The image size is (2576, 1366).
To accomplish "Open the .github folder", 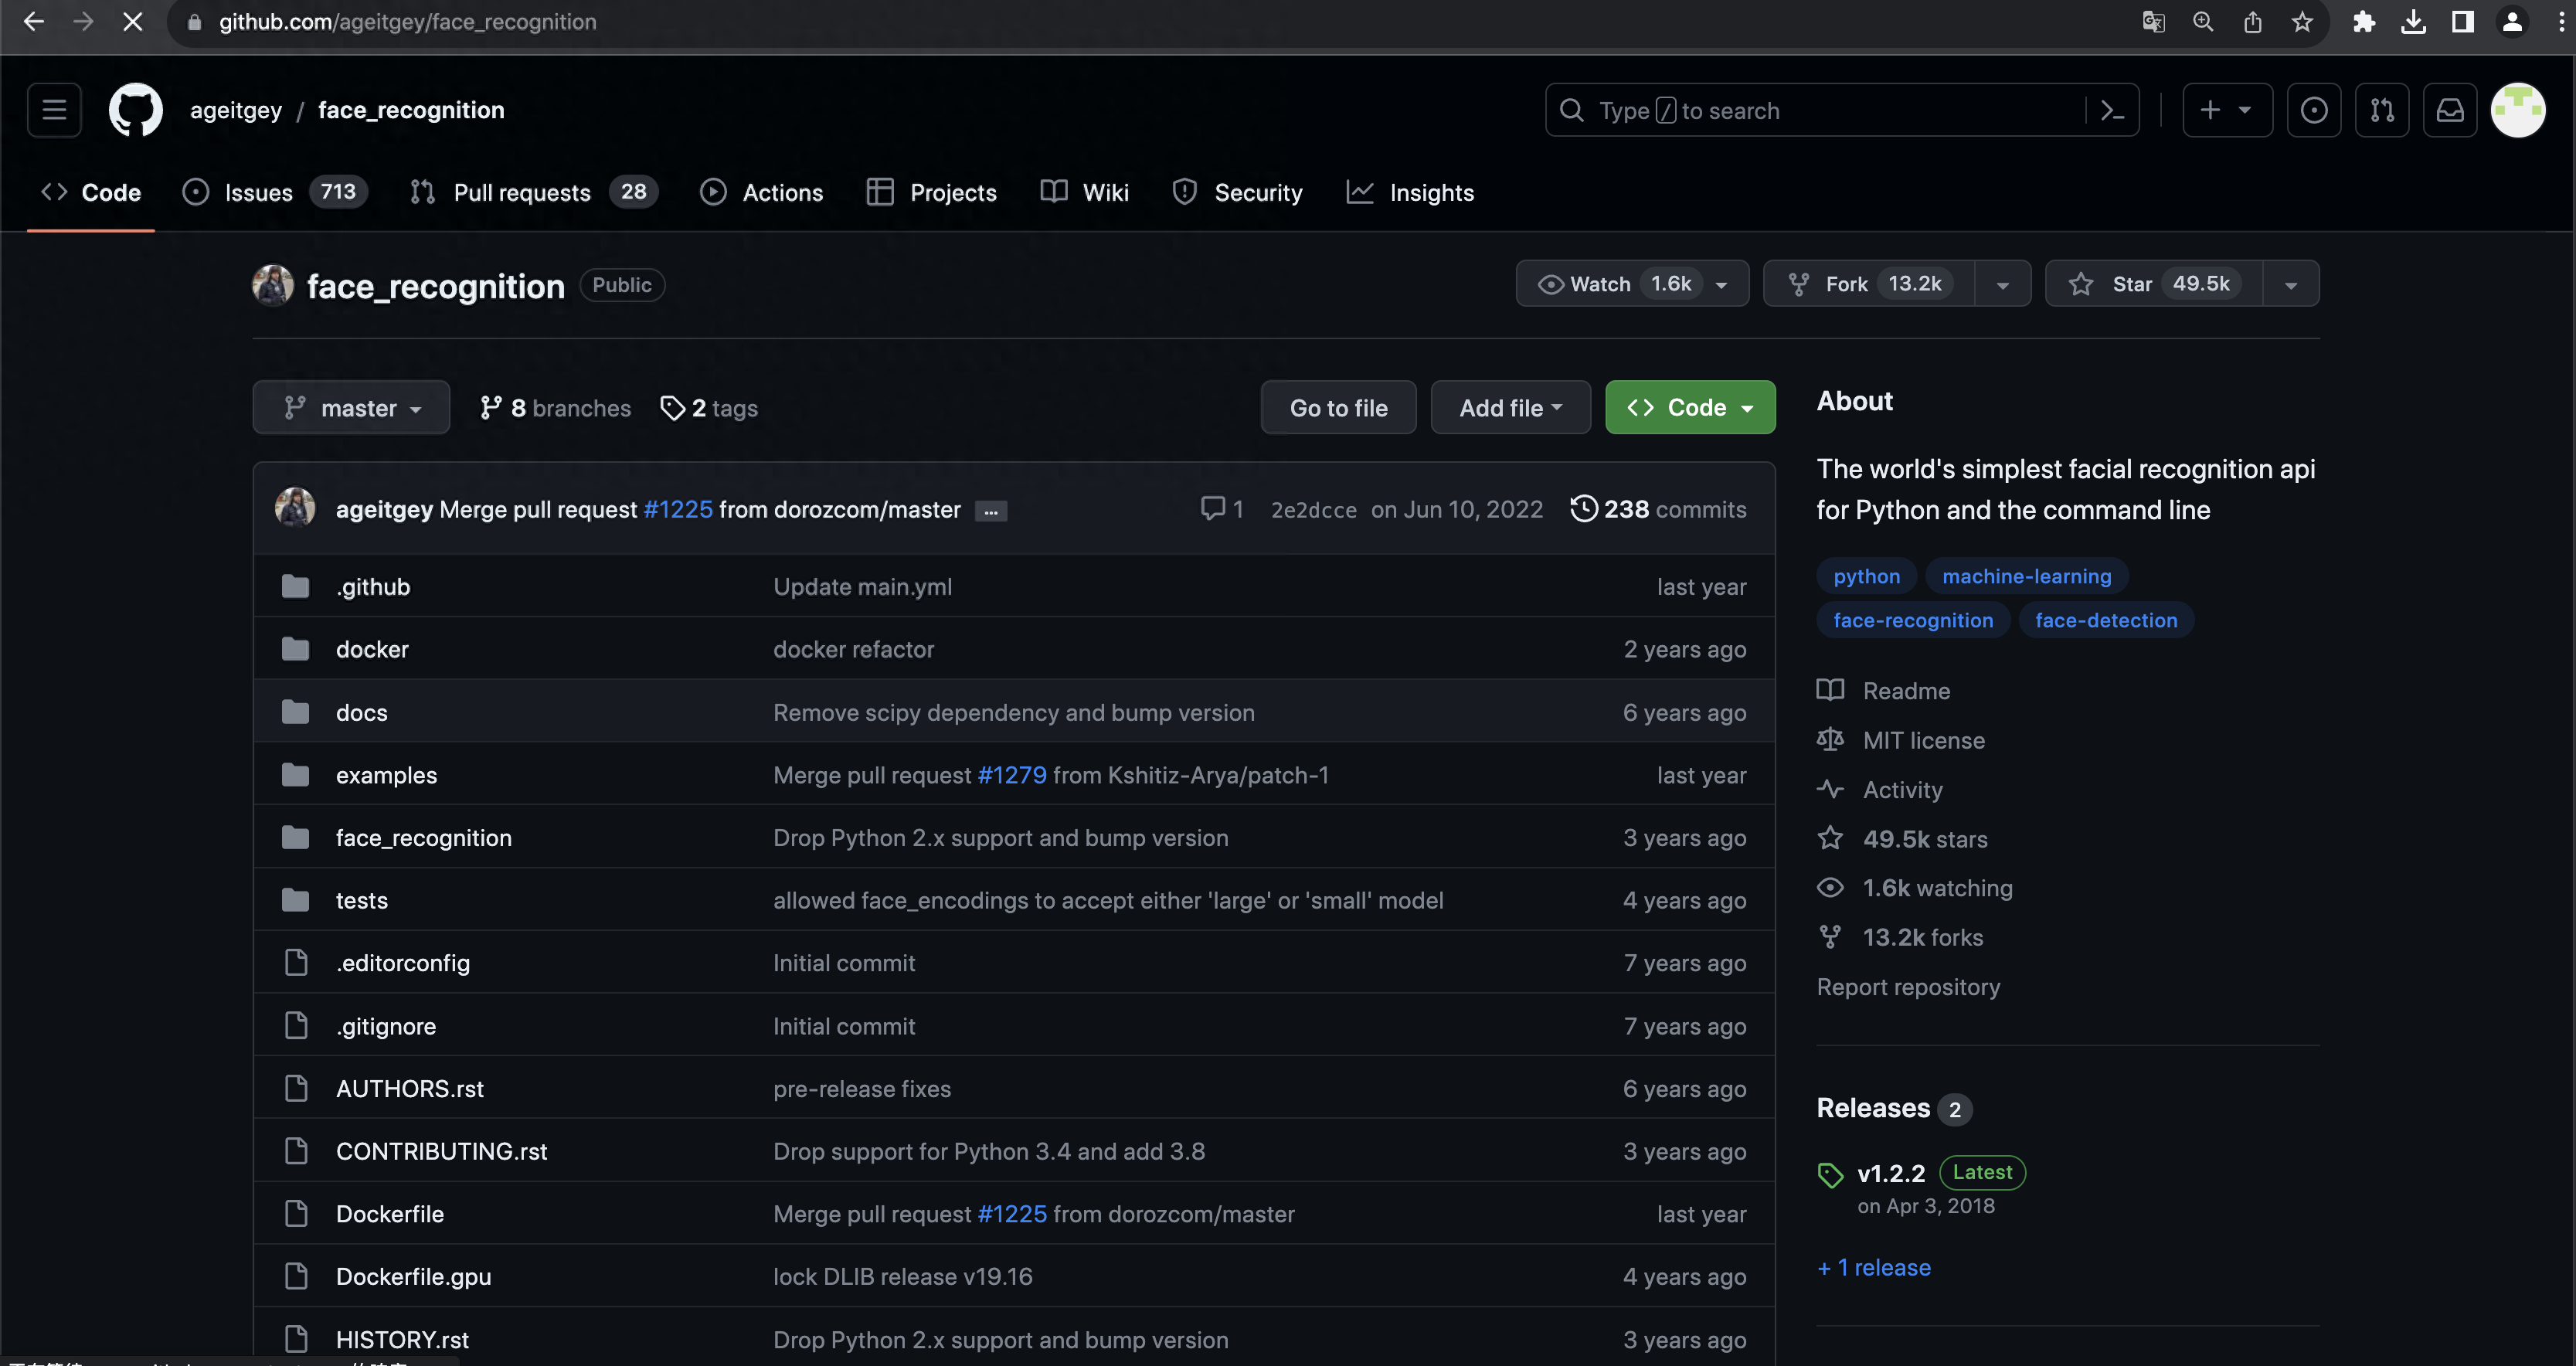I will [372, 587].
